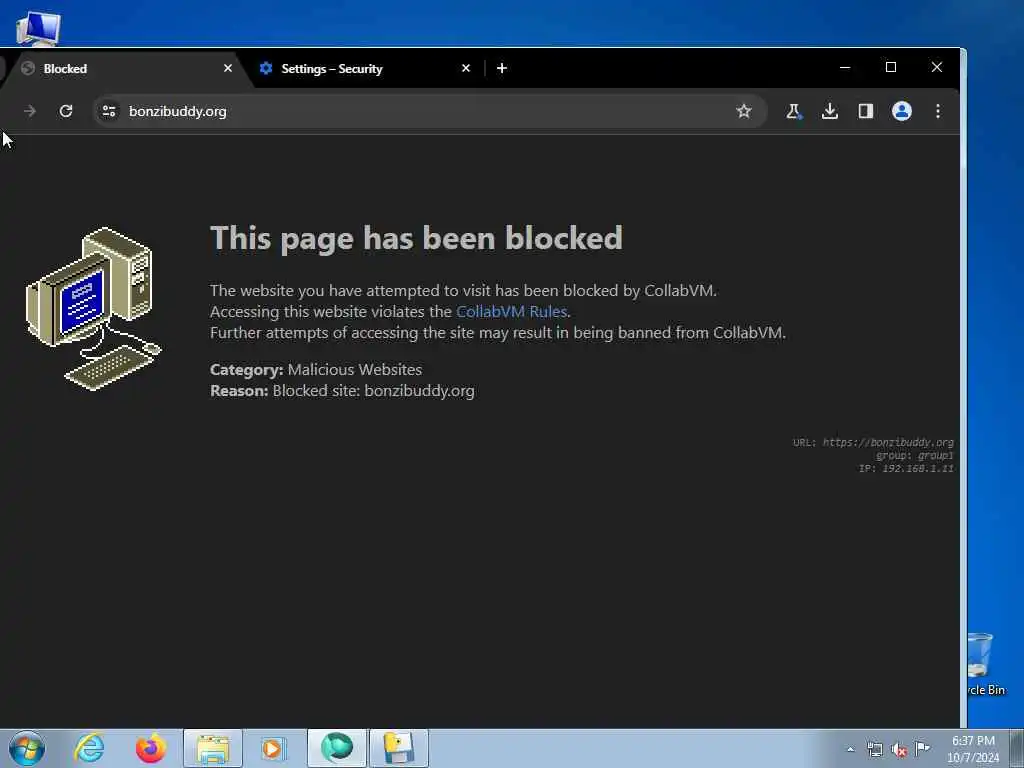Viewport: 1024px width, 768px height.
Task: Switch to the Settings – Security tab
Action: click(x=366, y=69)
